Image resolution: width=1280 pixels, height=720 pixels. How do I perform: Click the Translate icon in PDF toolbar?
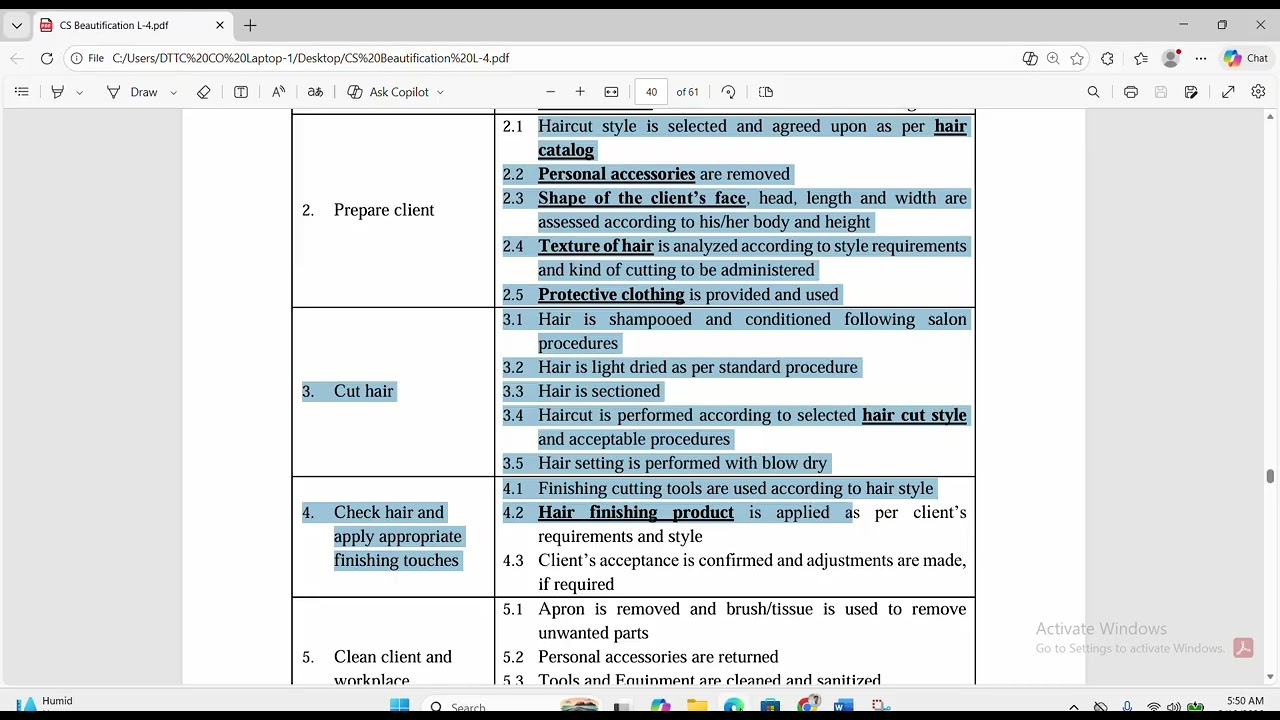pos(315,92)
